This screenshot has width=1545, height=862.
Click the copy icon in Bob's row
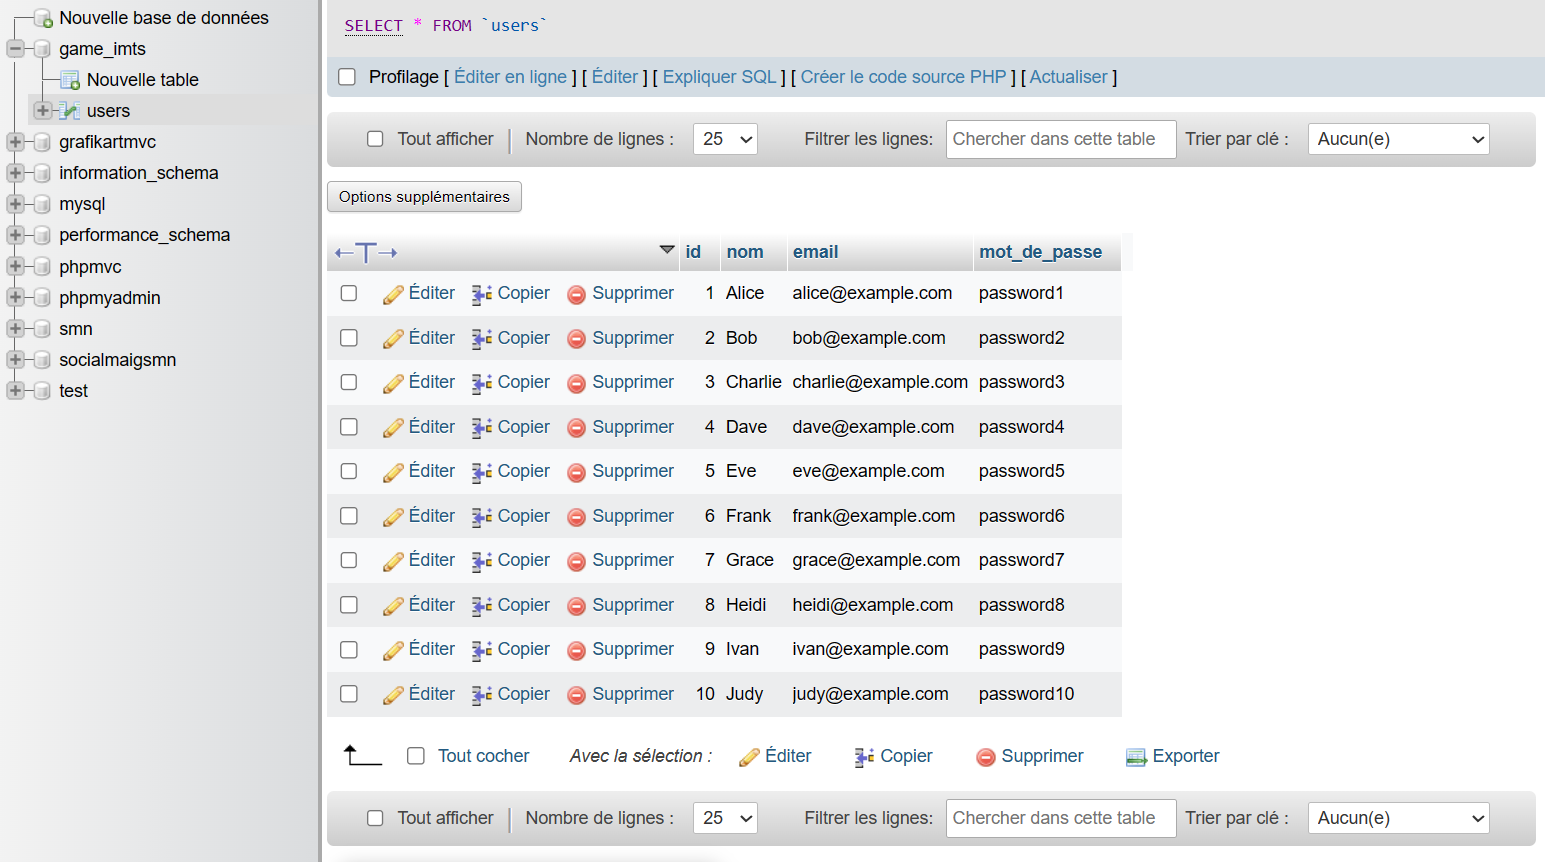click(x=481, y=339)
